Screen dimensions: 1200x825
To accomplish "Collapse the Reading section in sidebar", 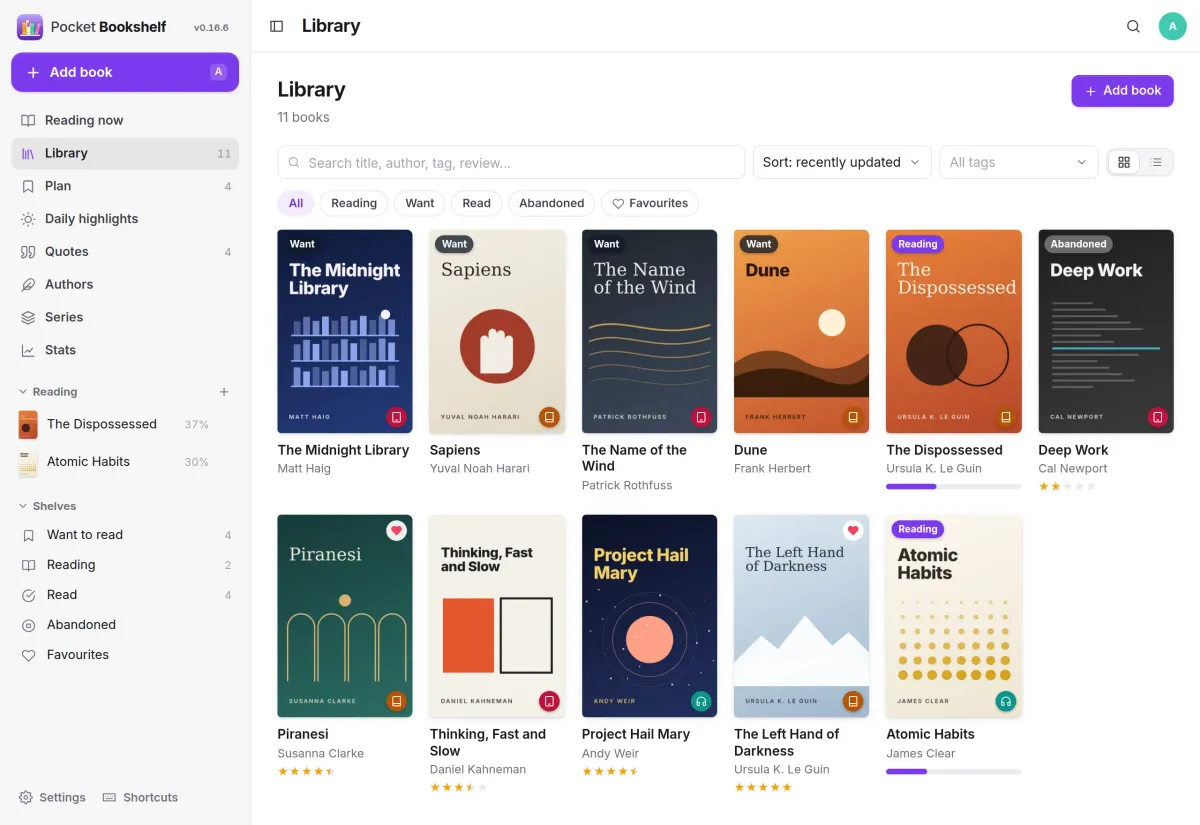I will pos(48,392).
